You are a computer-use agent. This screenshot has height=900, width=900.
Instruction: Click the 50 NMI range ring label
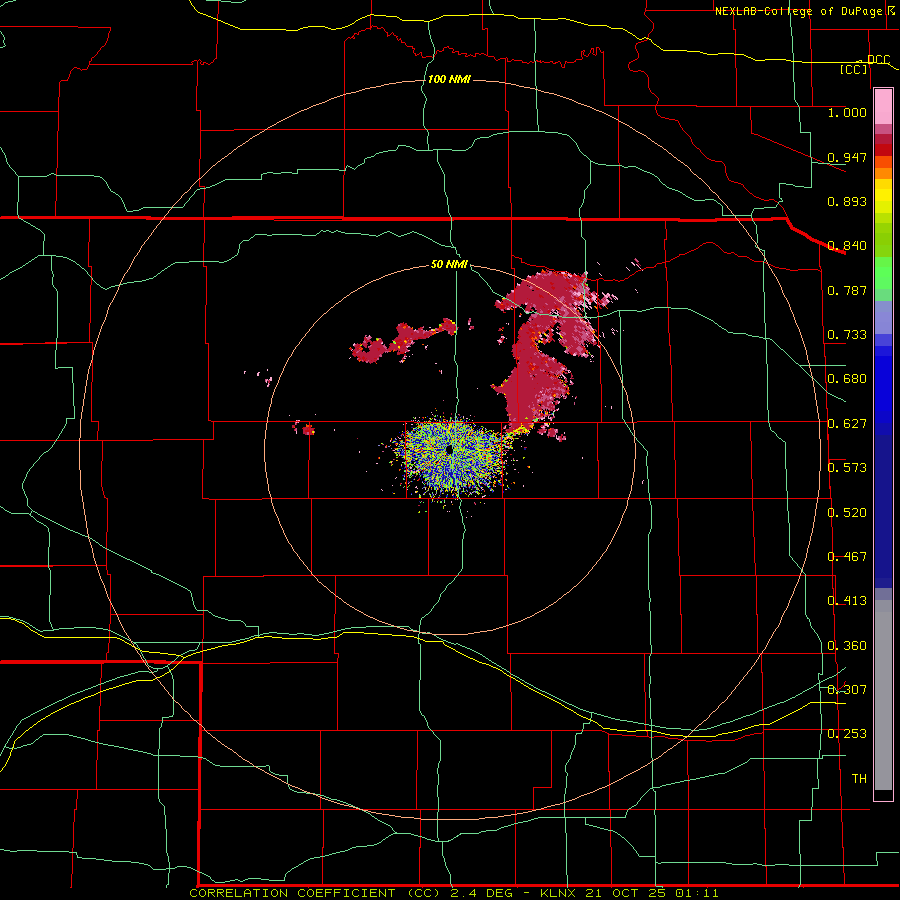click(449, 265)
